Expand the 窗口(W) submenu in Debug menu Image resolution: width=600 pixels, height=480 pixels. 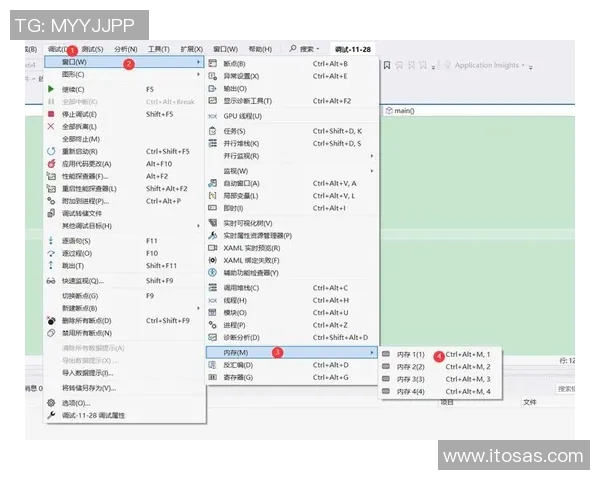[x=124, y=62]
